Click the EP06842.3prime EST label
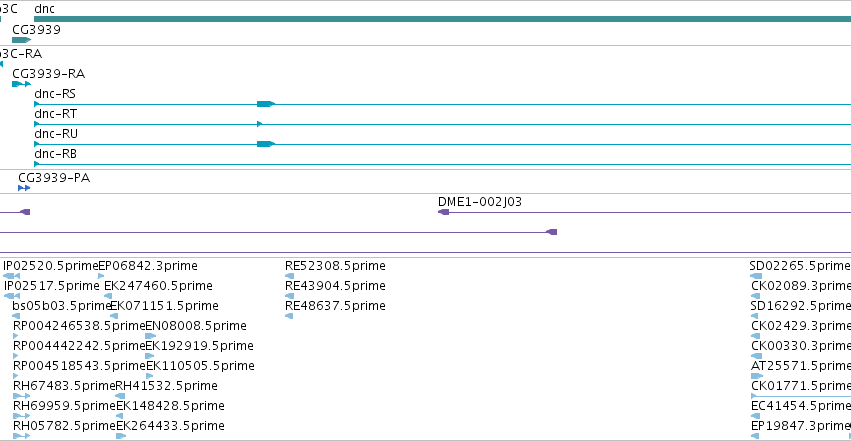This screenshot has width=851, height=441. tap(148, 266)
